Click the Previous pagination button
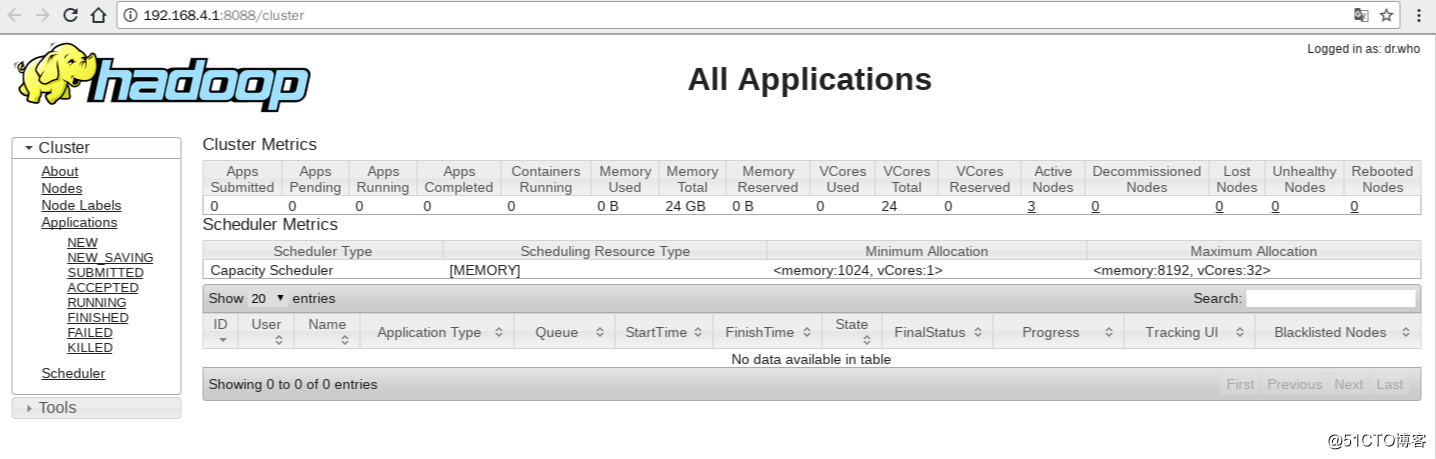 1294,384
